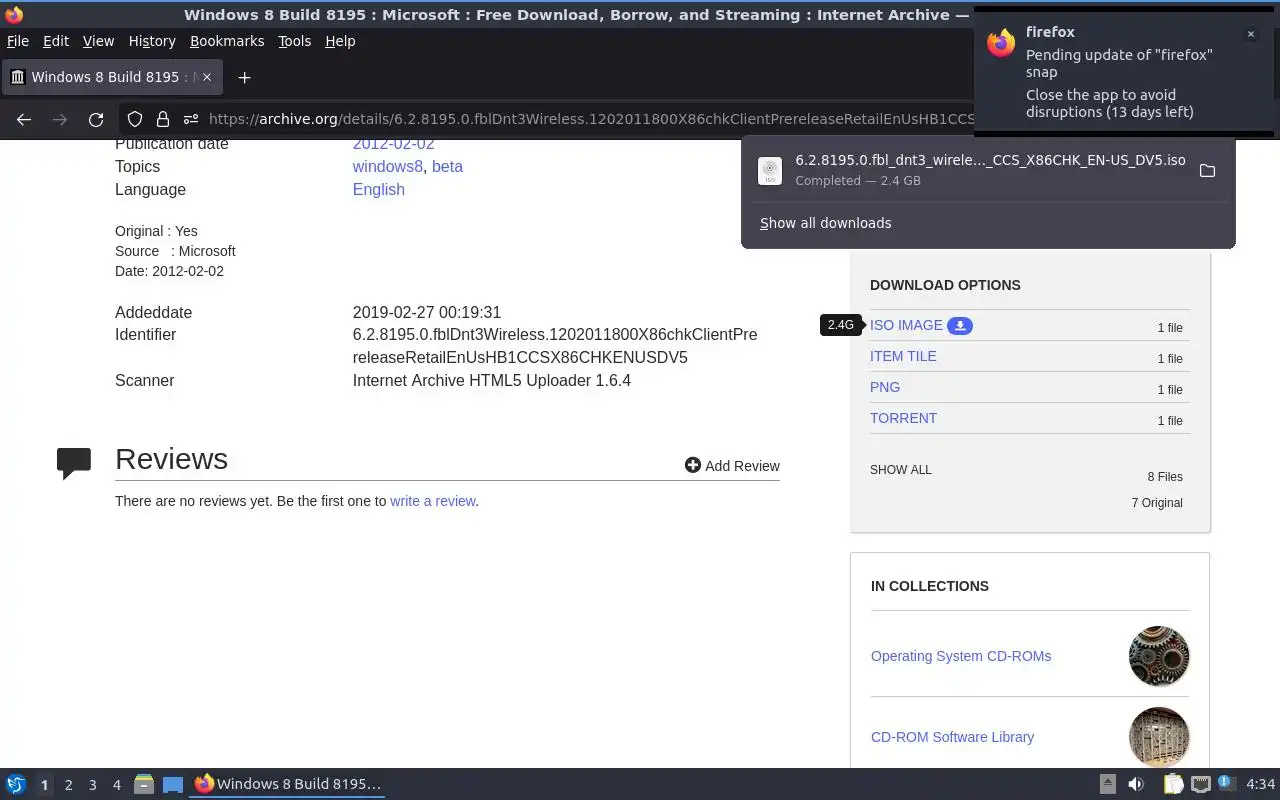The height and width of the screenshot is (800, 1280).
Task: Click the ITEM TILE download link
Action: pos(903,356)
